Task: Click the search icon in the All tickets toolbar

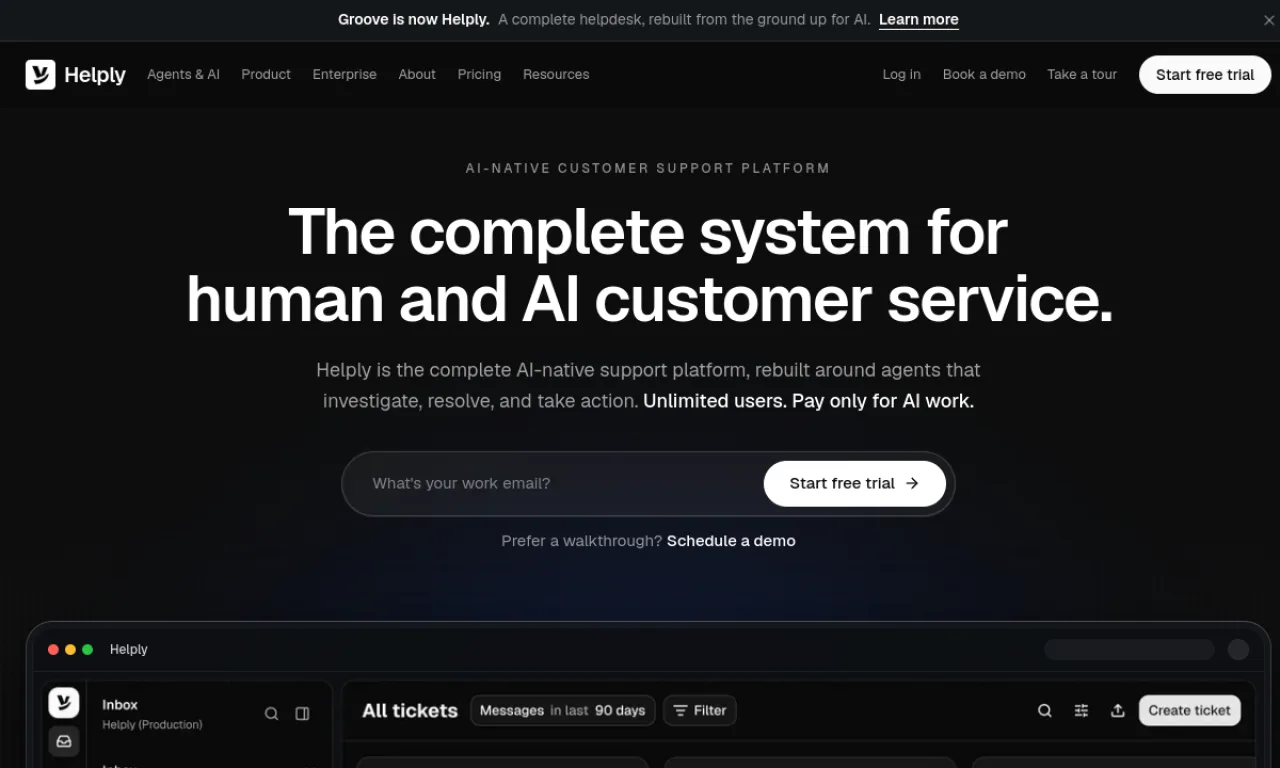Action: (x=1044, y=711)
